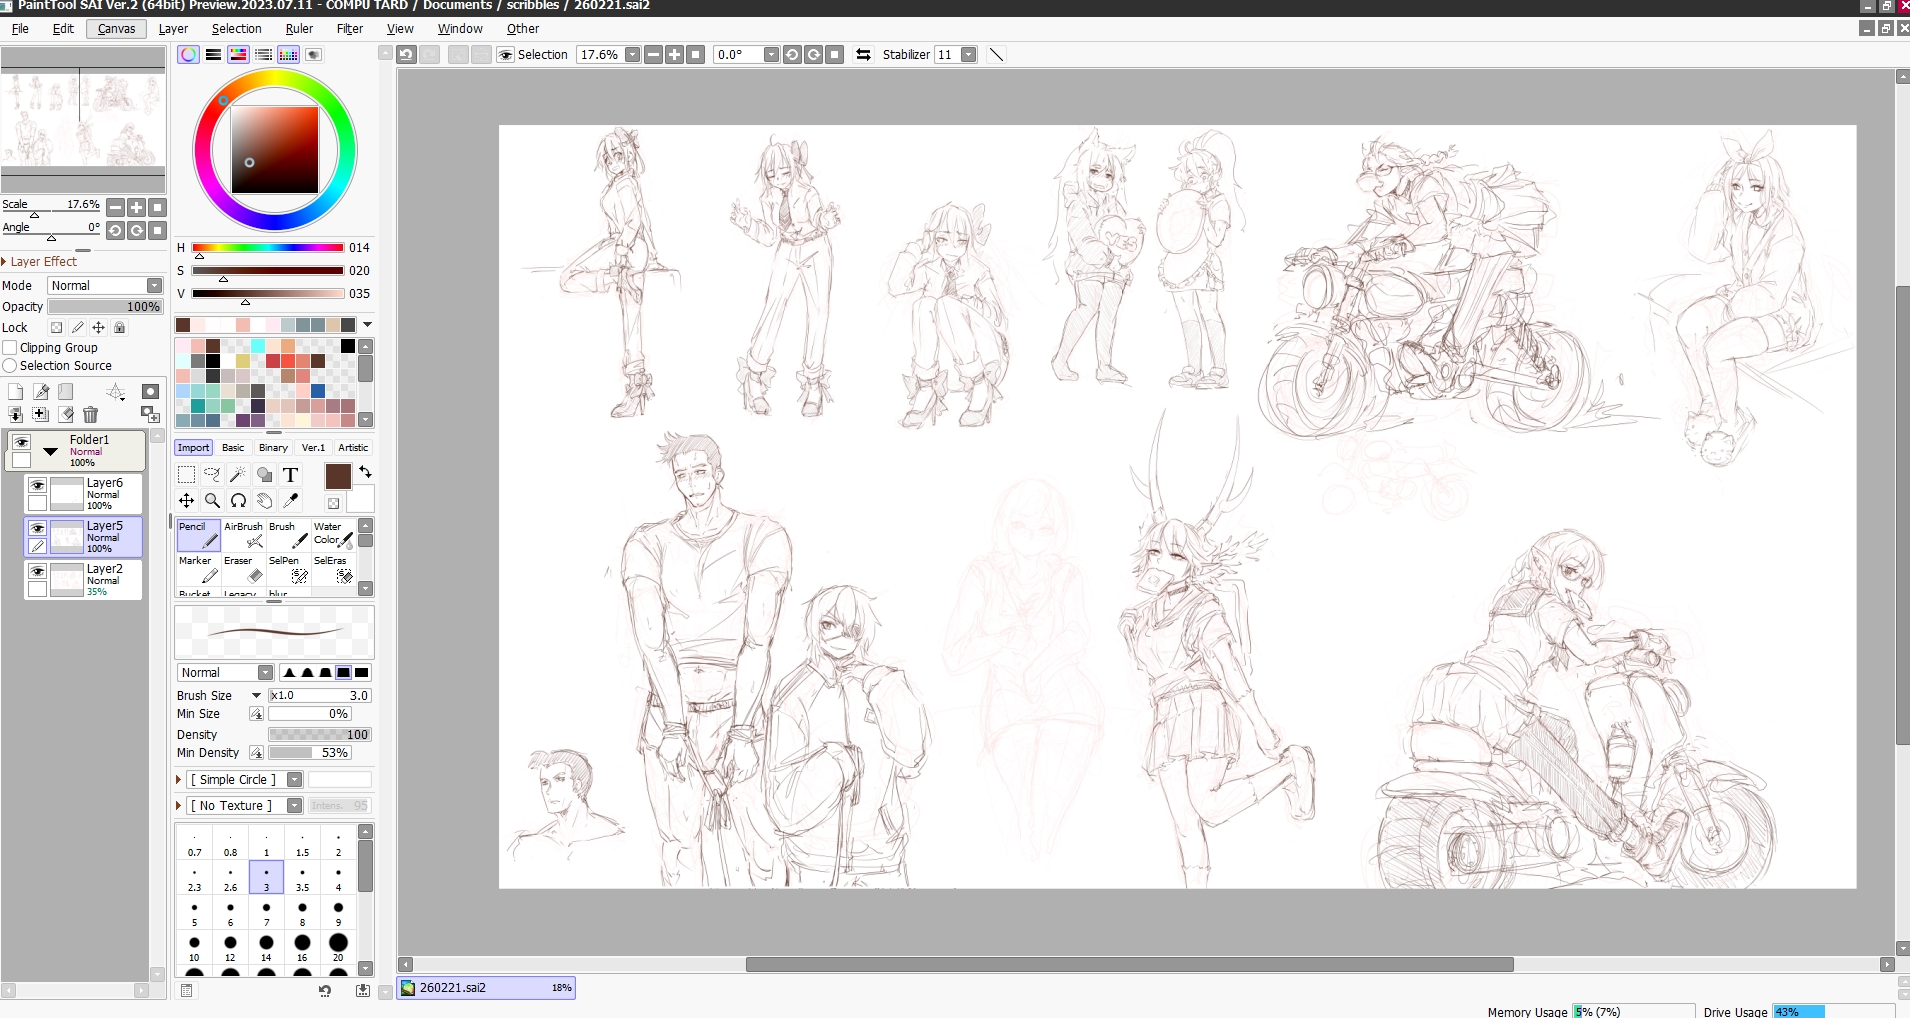Image resolution: width=1910 pixels, height=1018 pixels.
Task: Select brush size preset 3.5
Action: (302, 878)
